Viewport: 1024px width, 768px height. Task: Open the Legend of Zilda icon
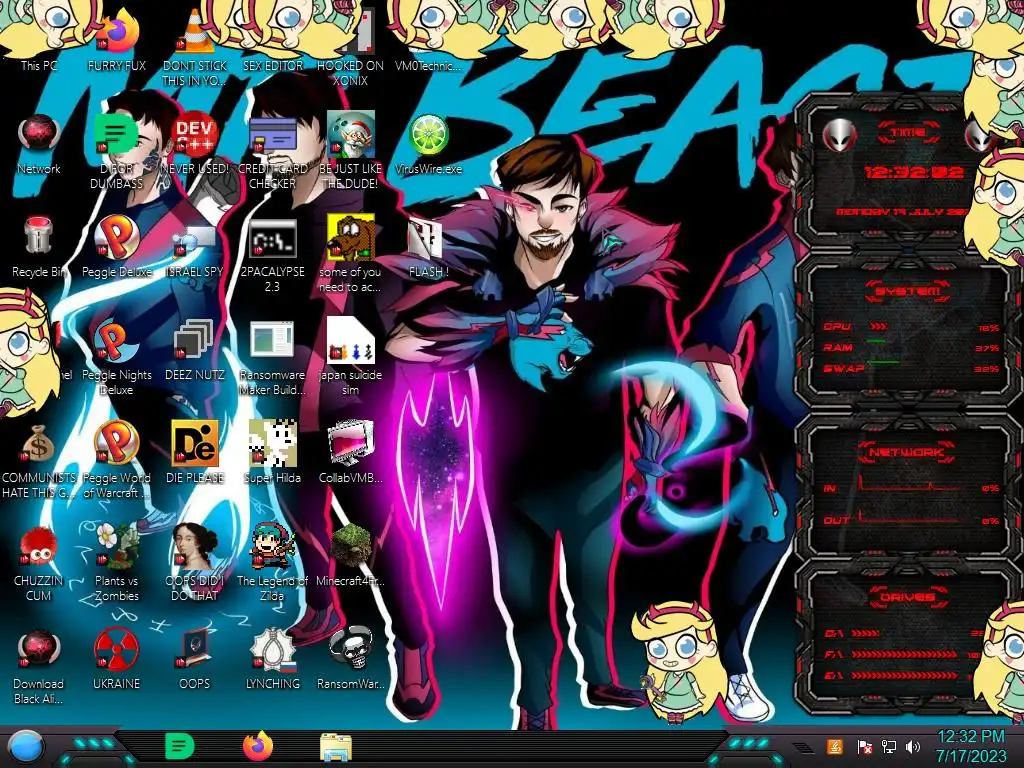[272, 562]
